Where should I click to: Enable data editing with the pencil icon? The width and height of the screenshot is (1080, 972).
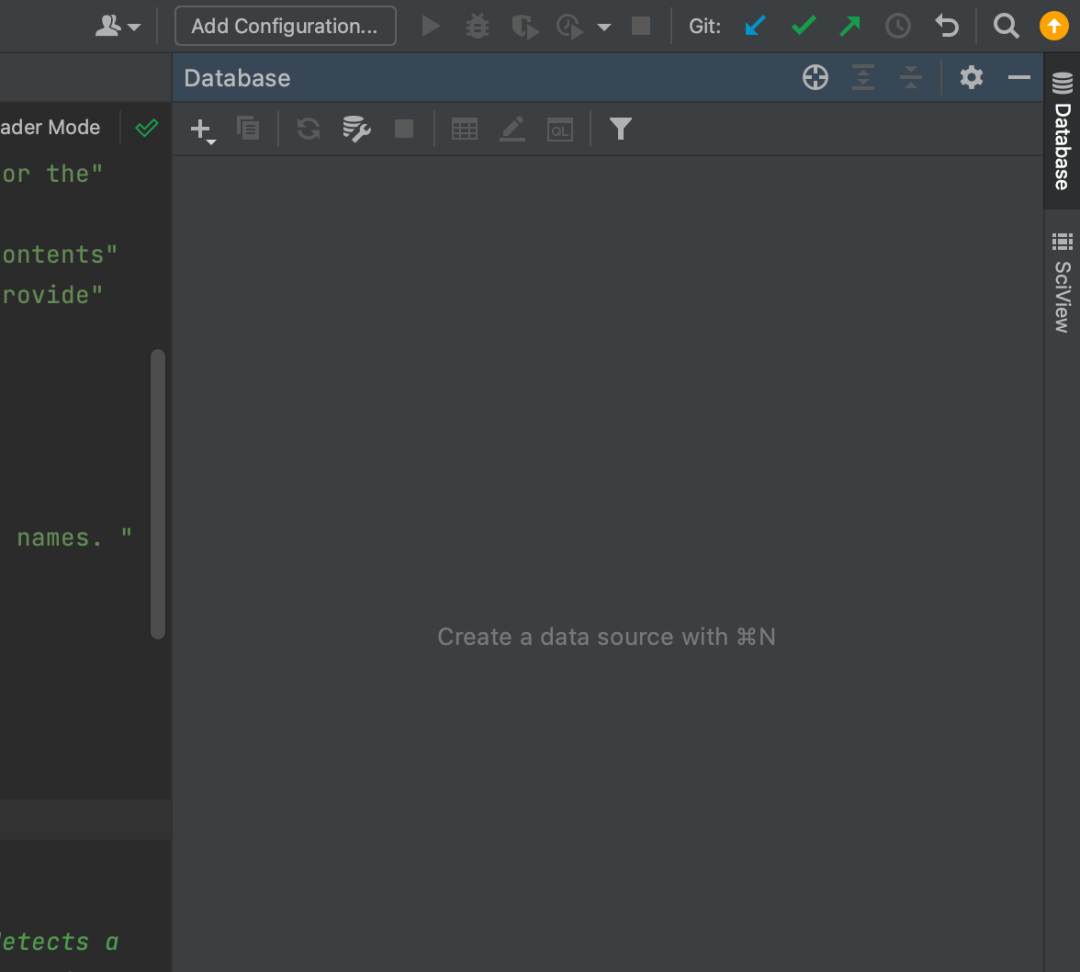point(512,128)
